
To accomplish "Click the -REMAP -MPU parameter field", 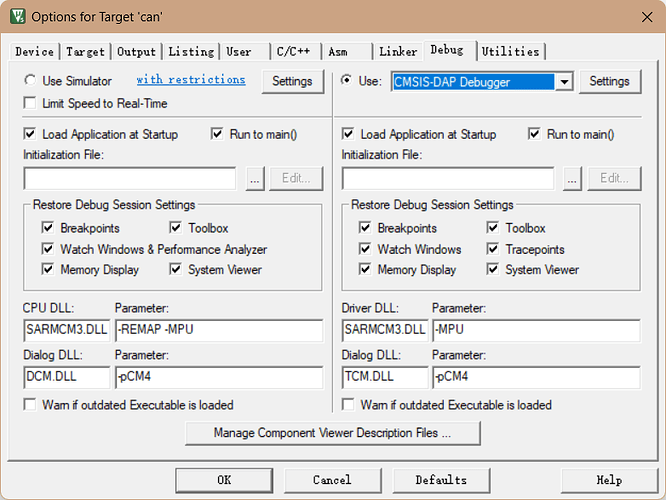I will pyautogui.click(x=219, y=331).
